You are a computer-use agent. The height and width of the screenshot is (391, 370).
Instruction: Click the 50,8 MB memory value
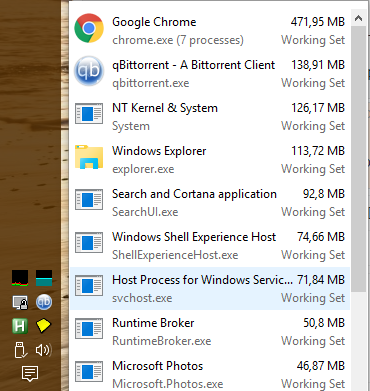[324, 323]
